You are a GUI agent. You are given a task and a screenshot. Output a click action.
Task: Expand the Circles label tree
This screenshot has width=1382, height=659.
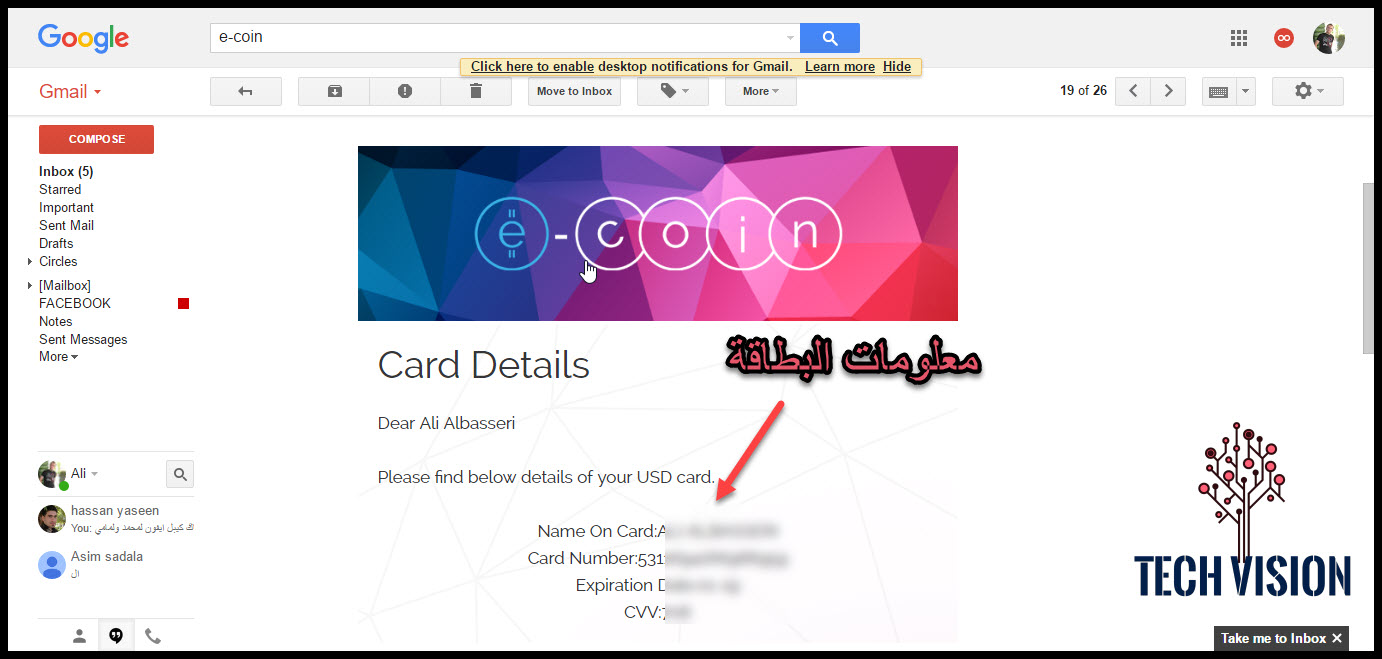coord(30,262)
